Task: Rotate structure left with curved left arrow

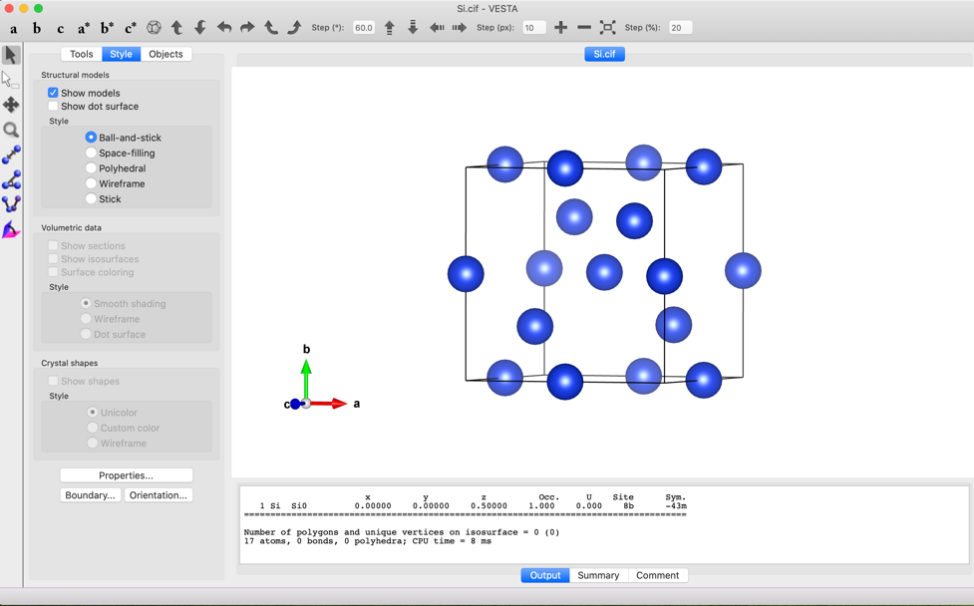Action: point(224,27)
